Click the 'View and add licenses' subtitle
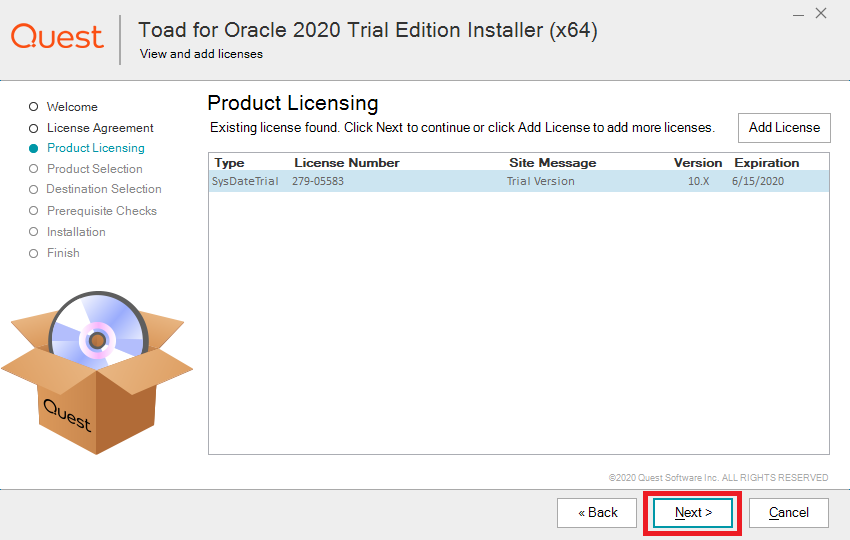 pos(201,54)
